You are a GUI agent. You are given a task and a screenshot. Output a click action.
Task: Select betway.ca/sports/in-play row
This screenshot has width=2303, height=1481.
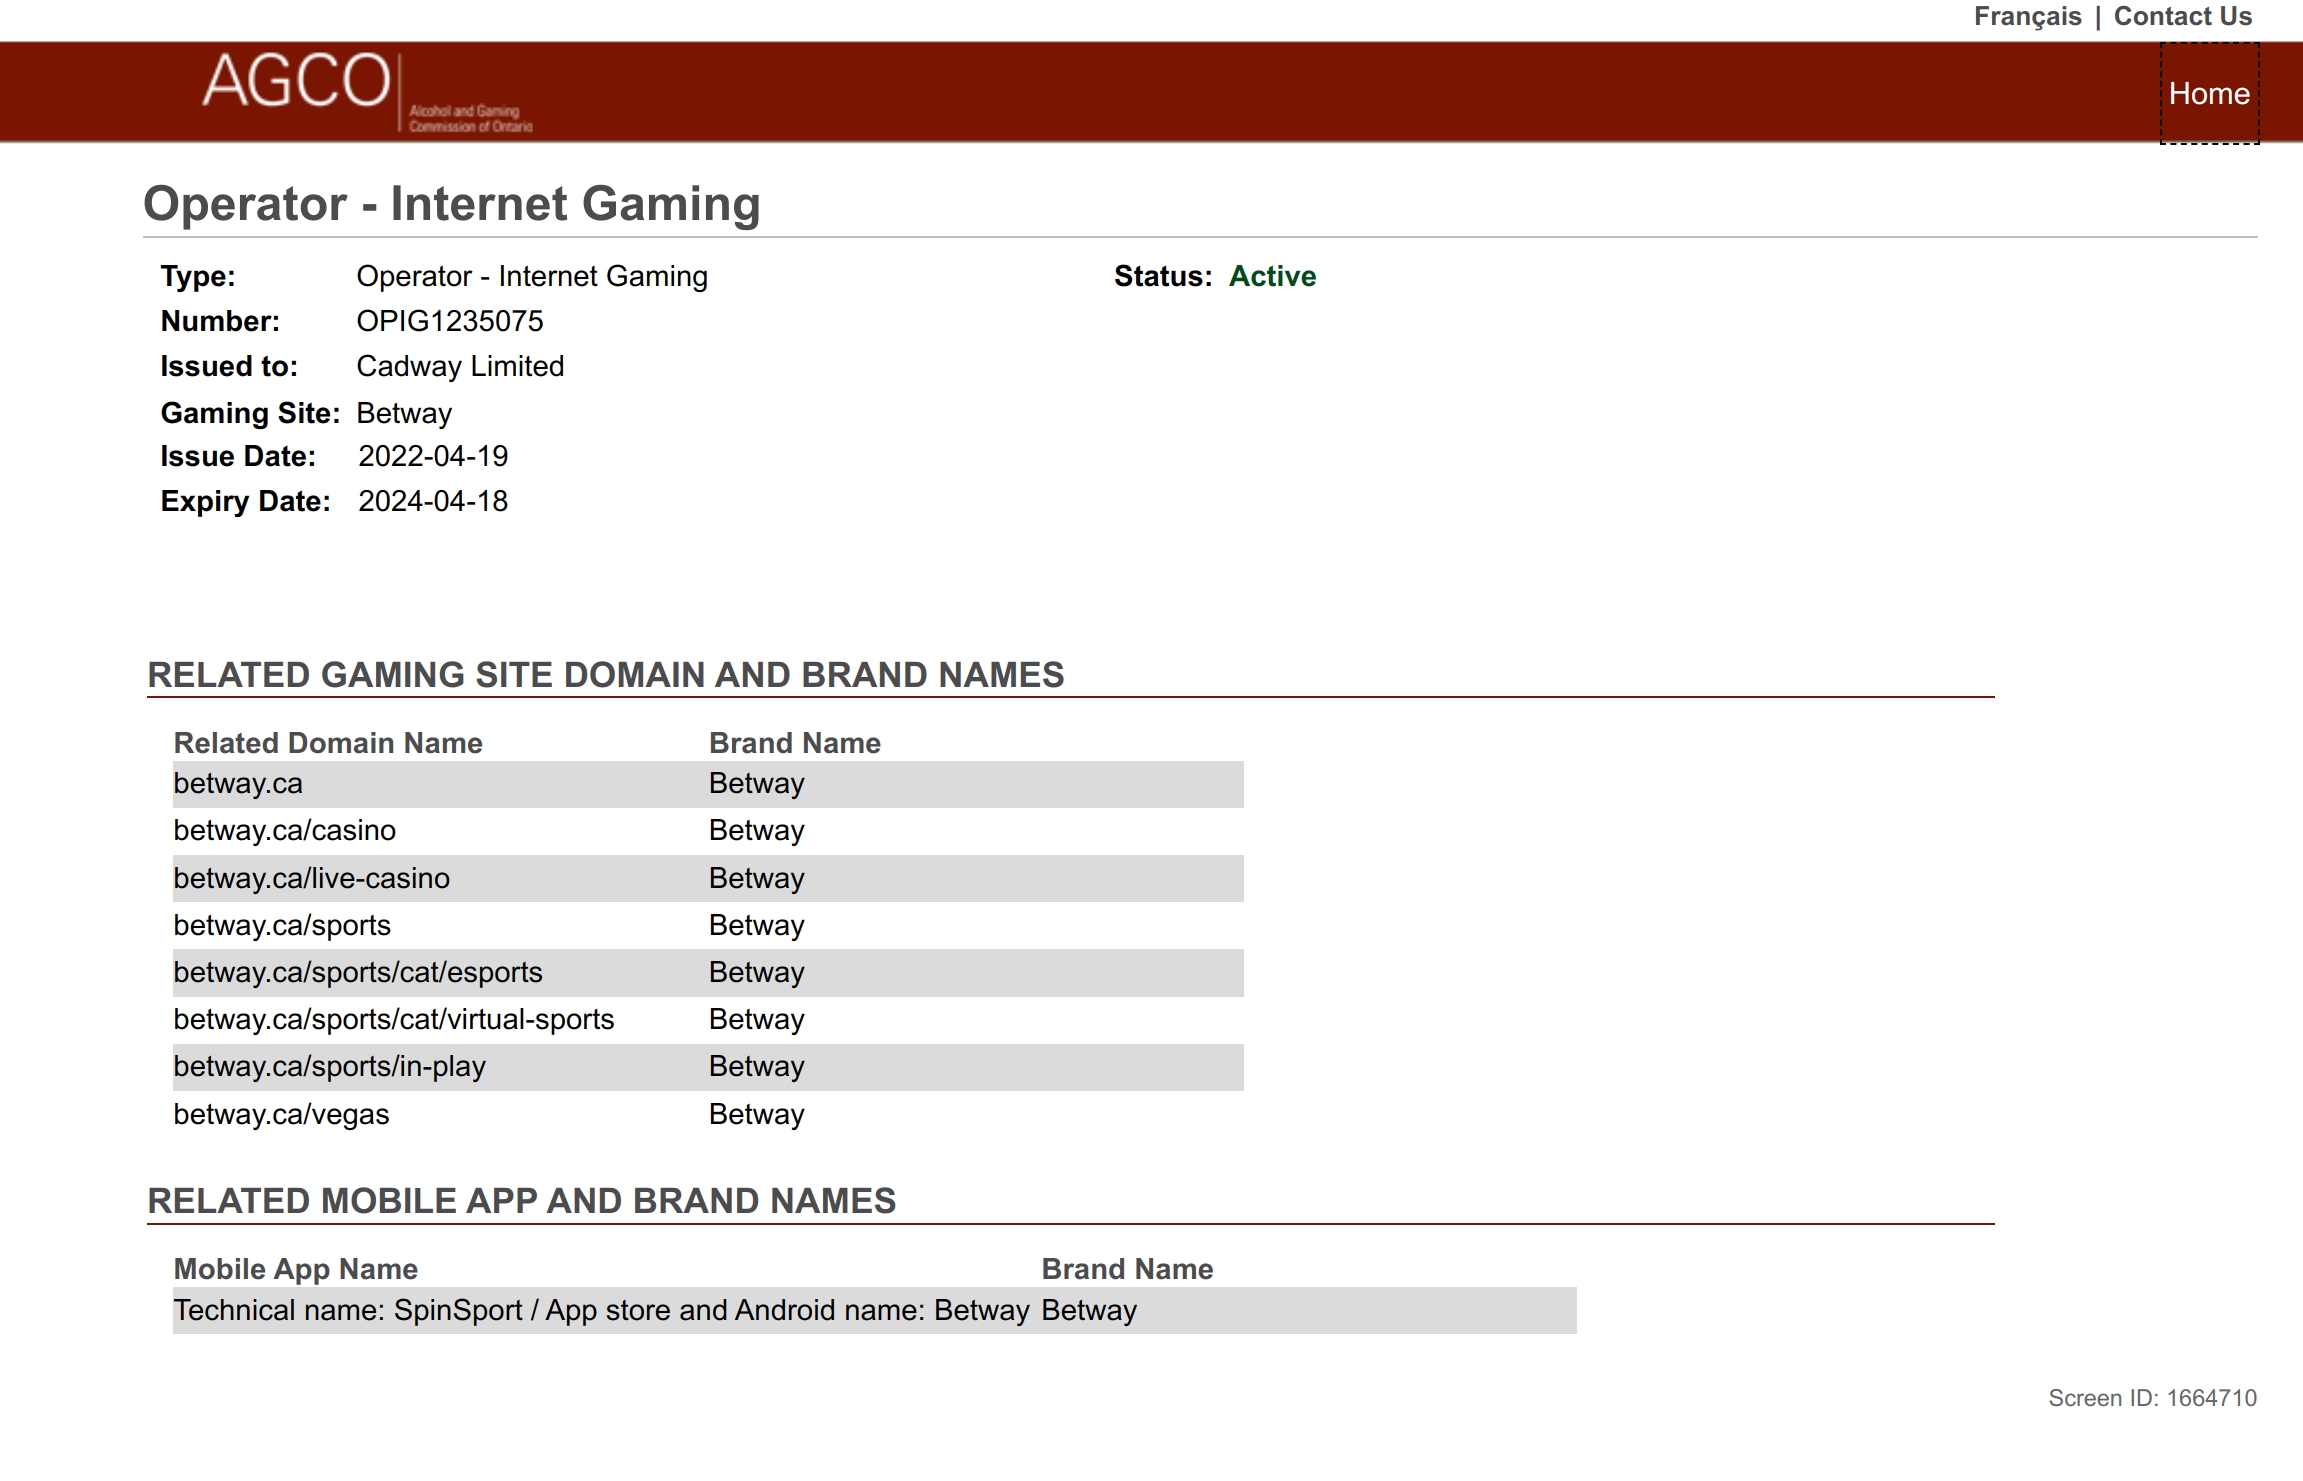tap(329, 1067)
